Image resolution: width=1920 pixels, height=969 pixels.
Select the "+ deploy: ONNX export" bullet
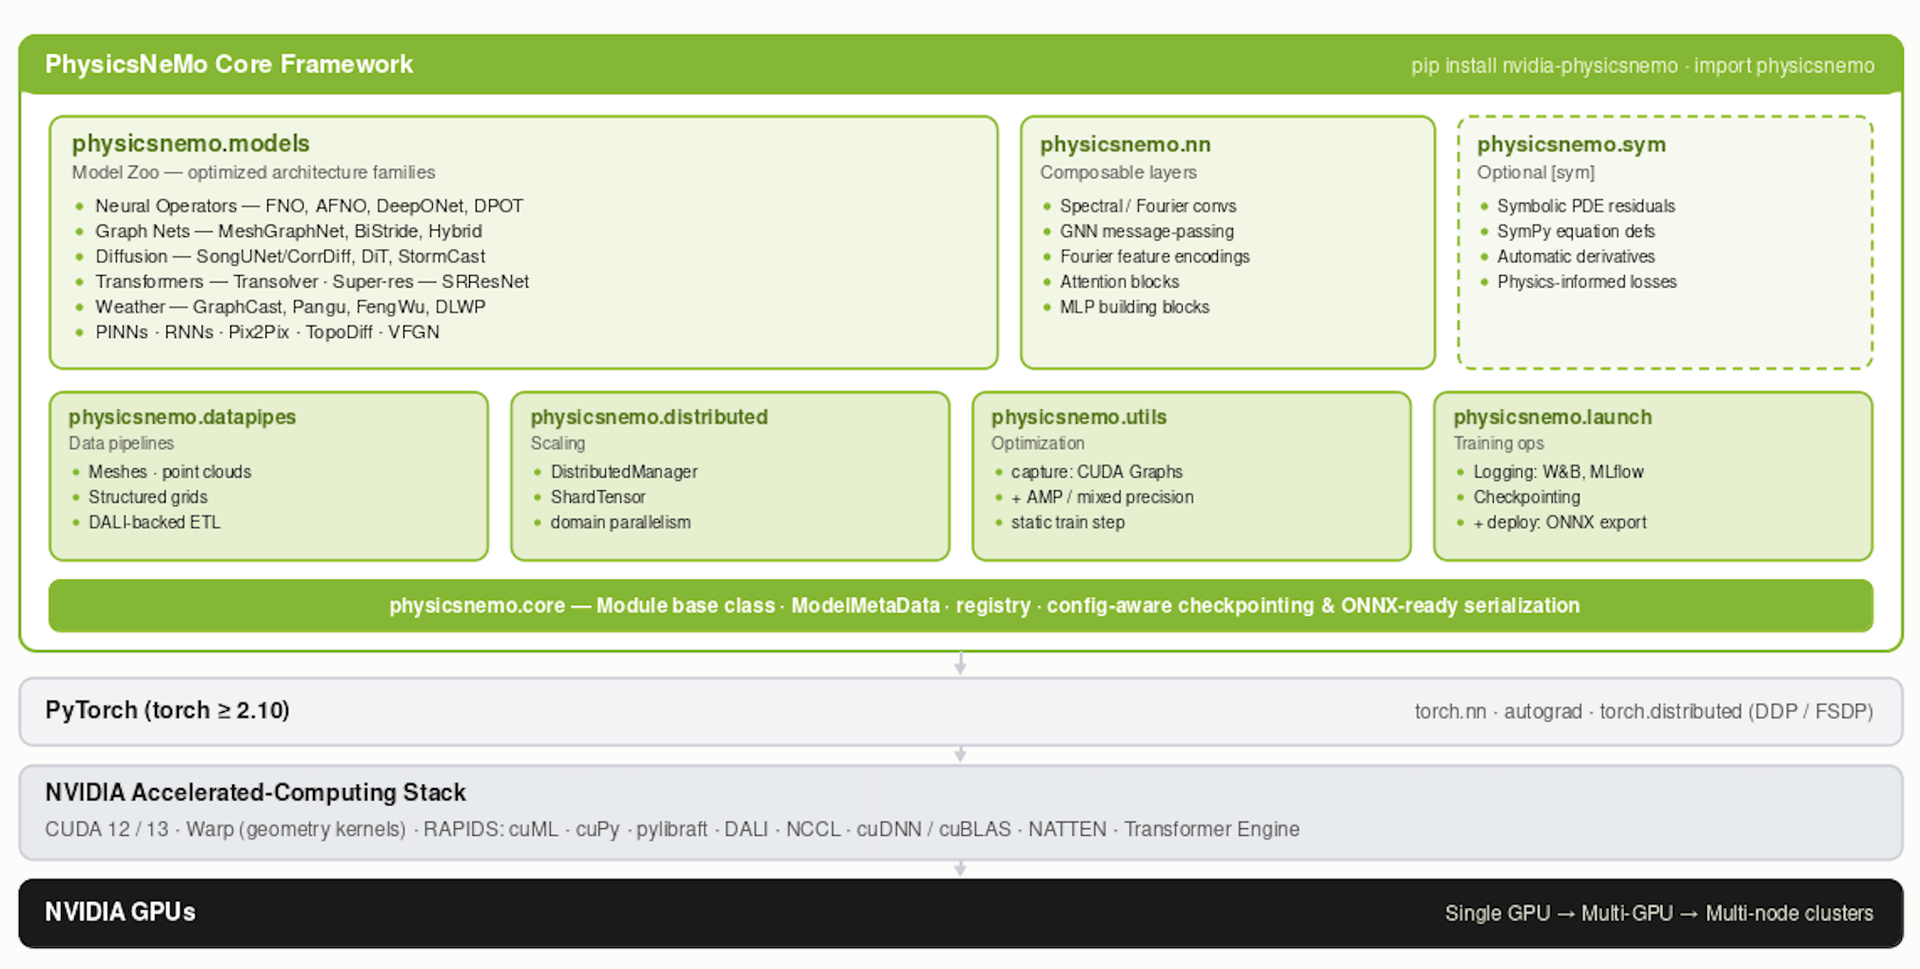point(1560,522)
